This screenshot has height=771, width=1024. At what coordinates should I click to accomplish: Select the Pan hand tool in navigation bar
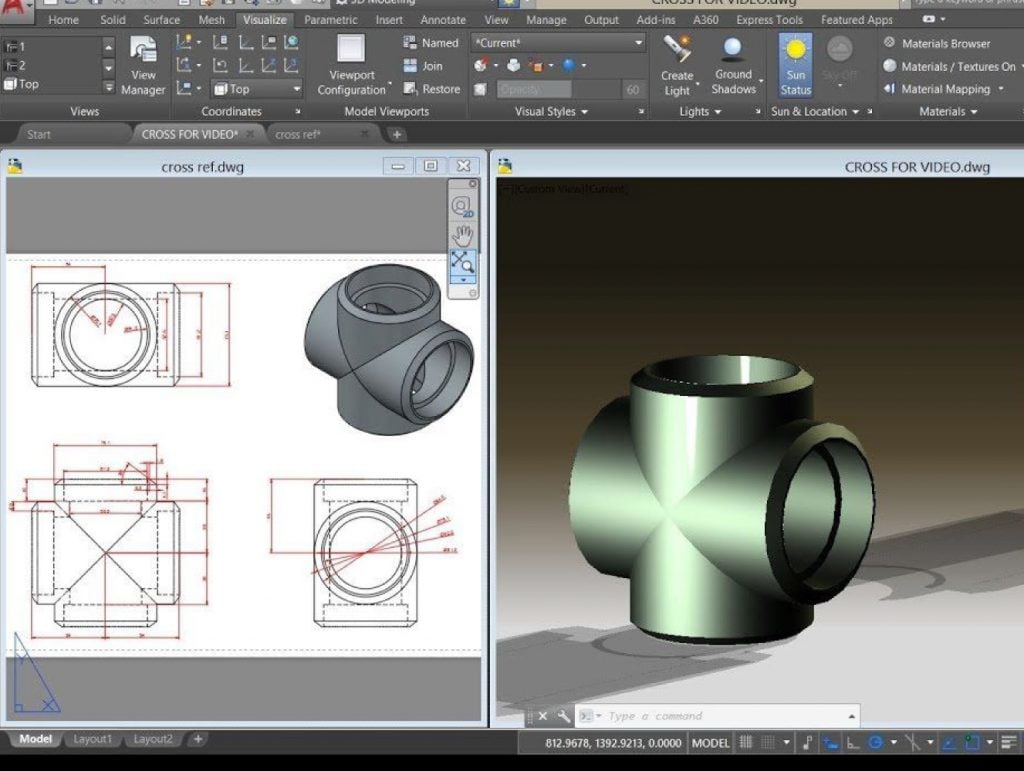(x=462, y=235)
